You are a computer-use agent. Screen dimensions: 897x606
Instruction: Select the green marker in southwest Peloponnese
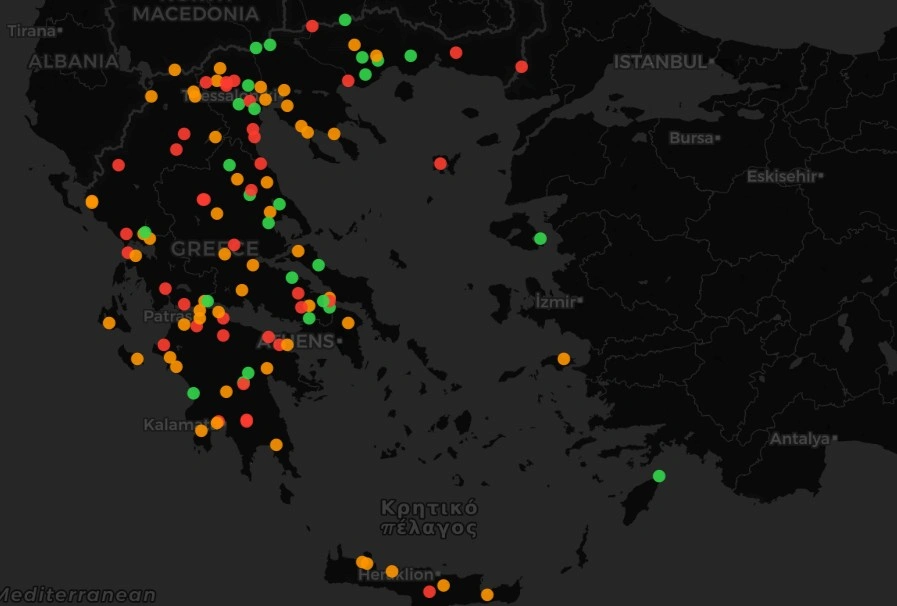[193, 393]
